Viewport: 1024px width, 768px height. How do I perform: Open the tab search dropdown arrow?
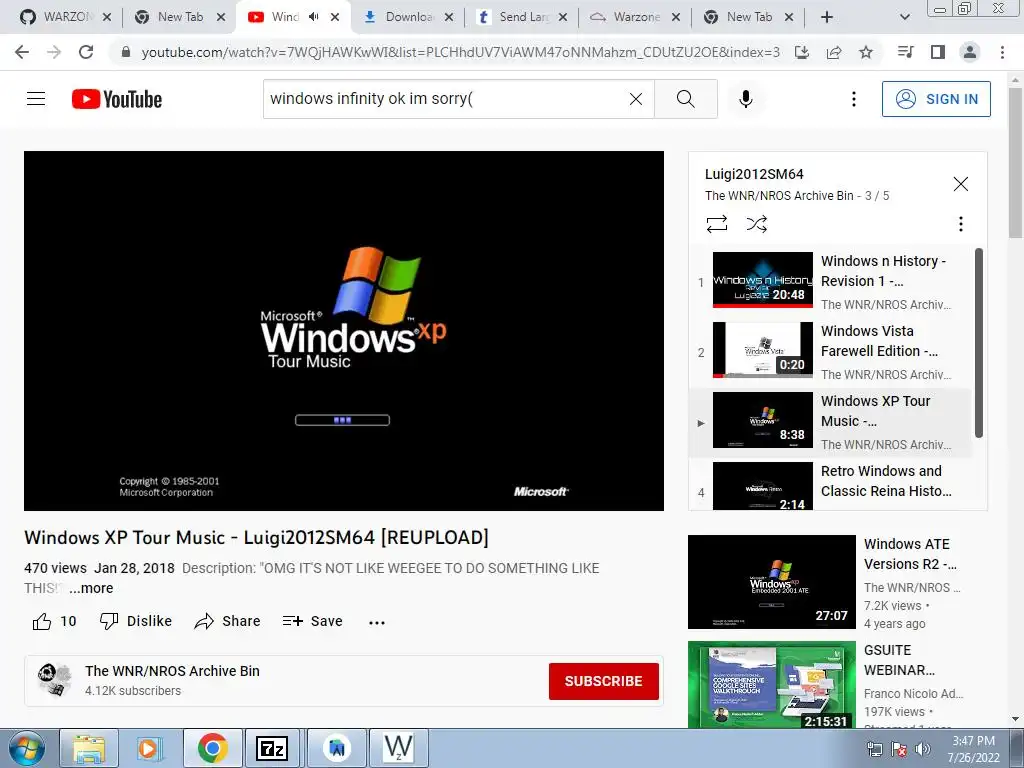[x=904, y=17]
